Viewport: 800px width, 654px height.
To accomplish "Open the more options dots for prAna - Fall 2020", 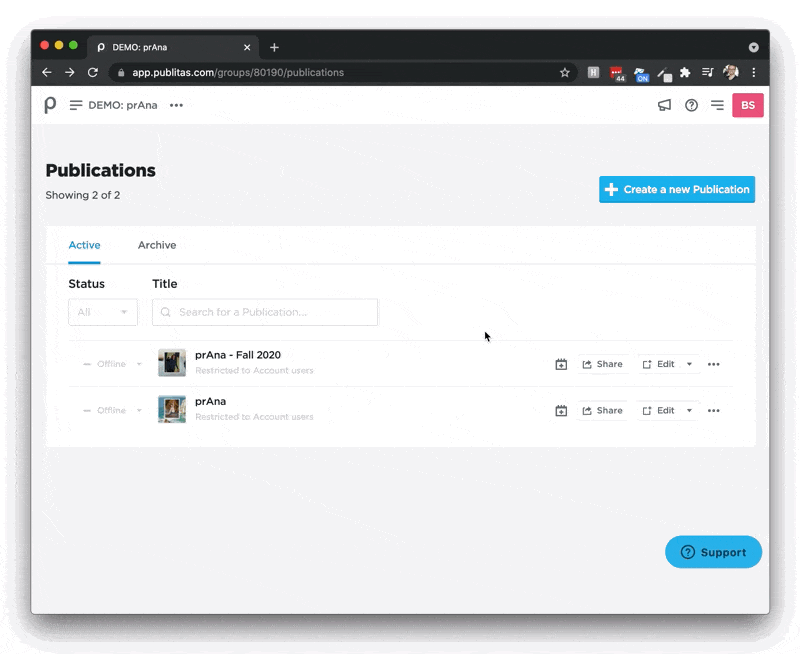I will tap(714, 365).
